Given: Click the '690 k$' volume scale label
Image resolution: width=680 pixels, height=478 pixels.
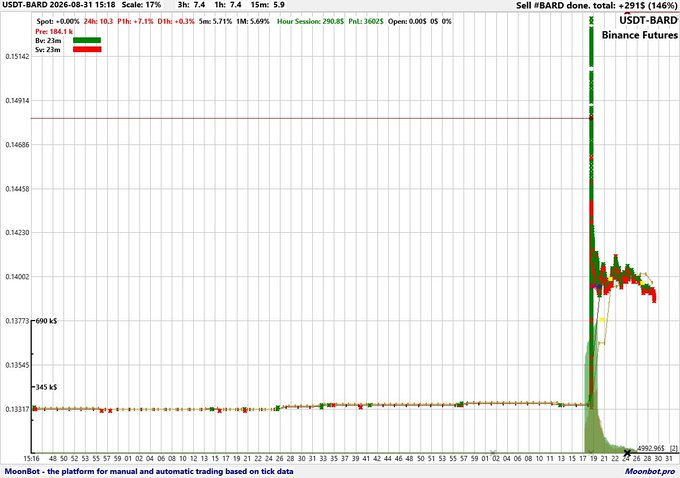Looking at the screenshot, I should [x=46, y=321].
